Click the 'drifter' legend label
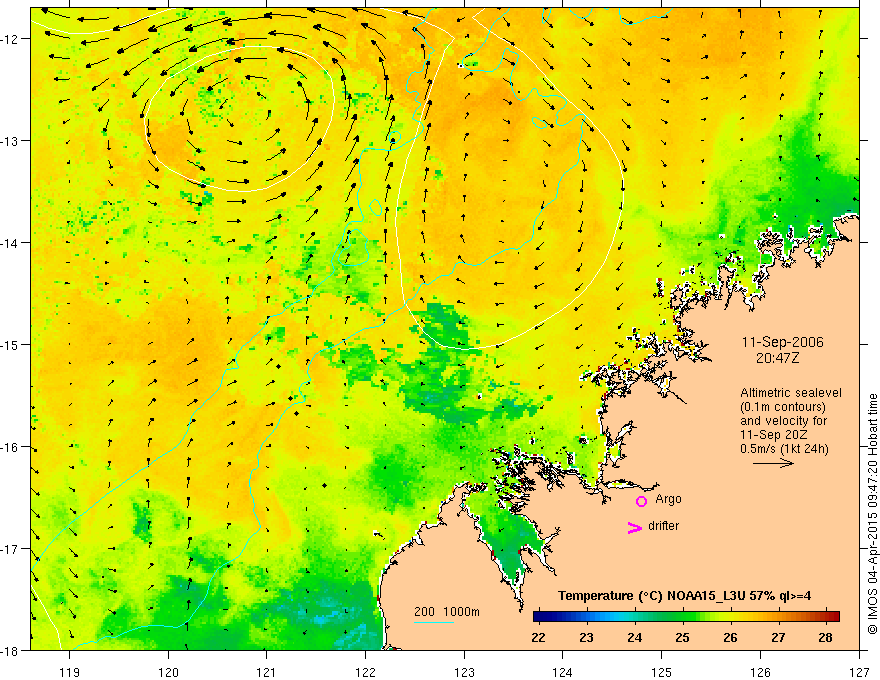The image size is (880, 680). (x=663, y=526)
